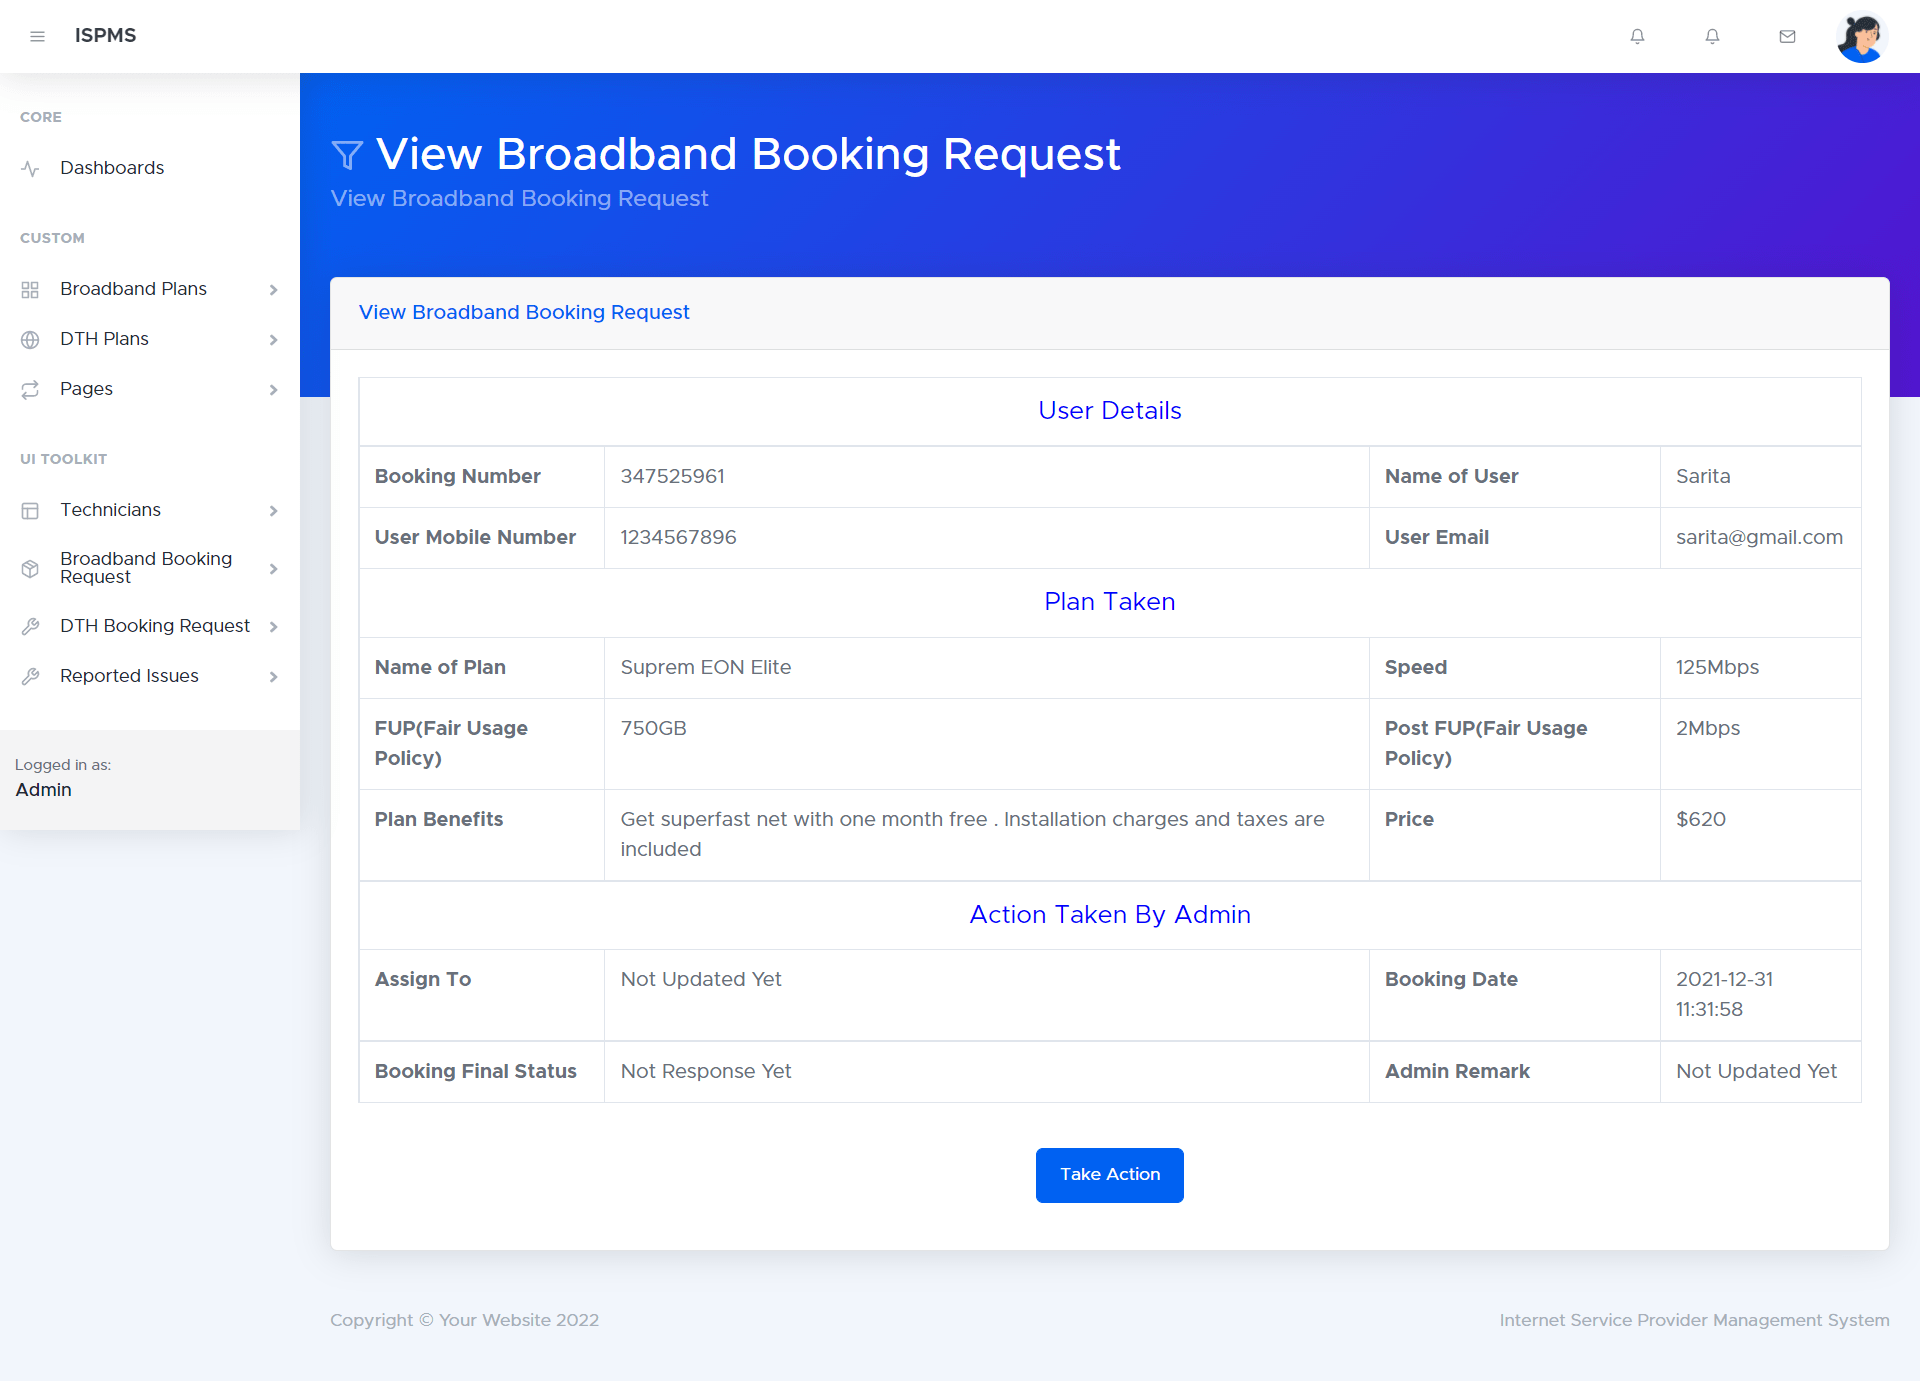Open the mail envelope icon
Screen dimensions: 1920x1381
pyautogui.click(x=1787, y=37)
